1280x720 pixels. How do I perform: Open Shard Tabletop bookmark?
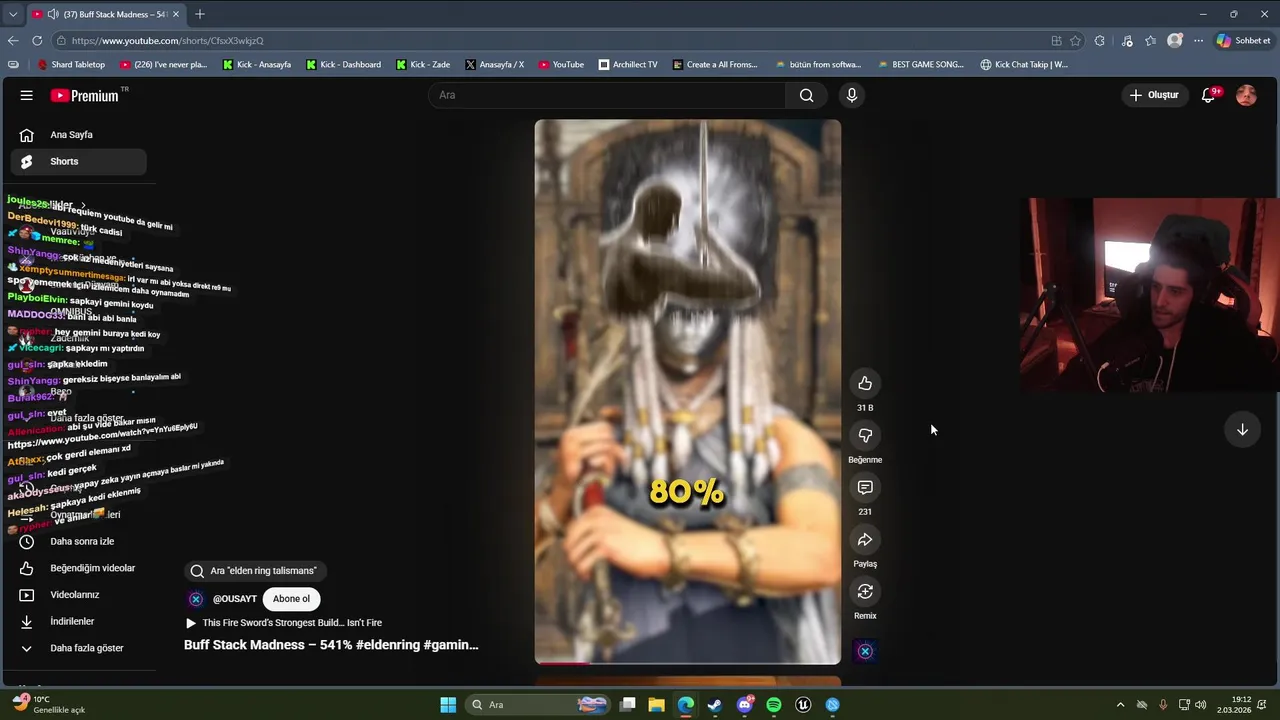71,65
